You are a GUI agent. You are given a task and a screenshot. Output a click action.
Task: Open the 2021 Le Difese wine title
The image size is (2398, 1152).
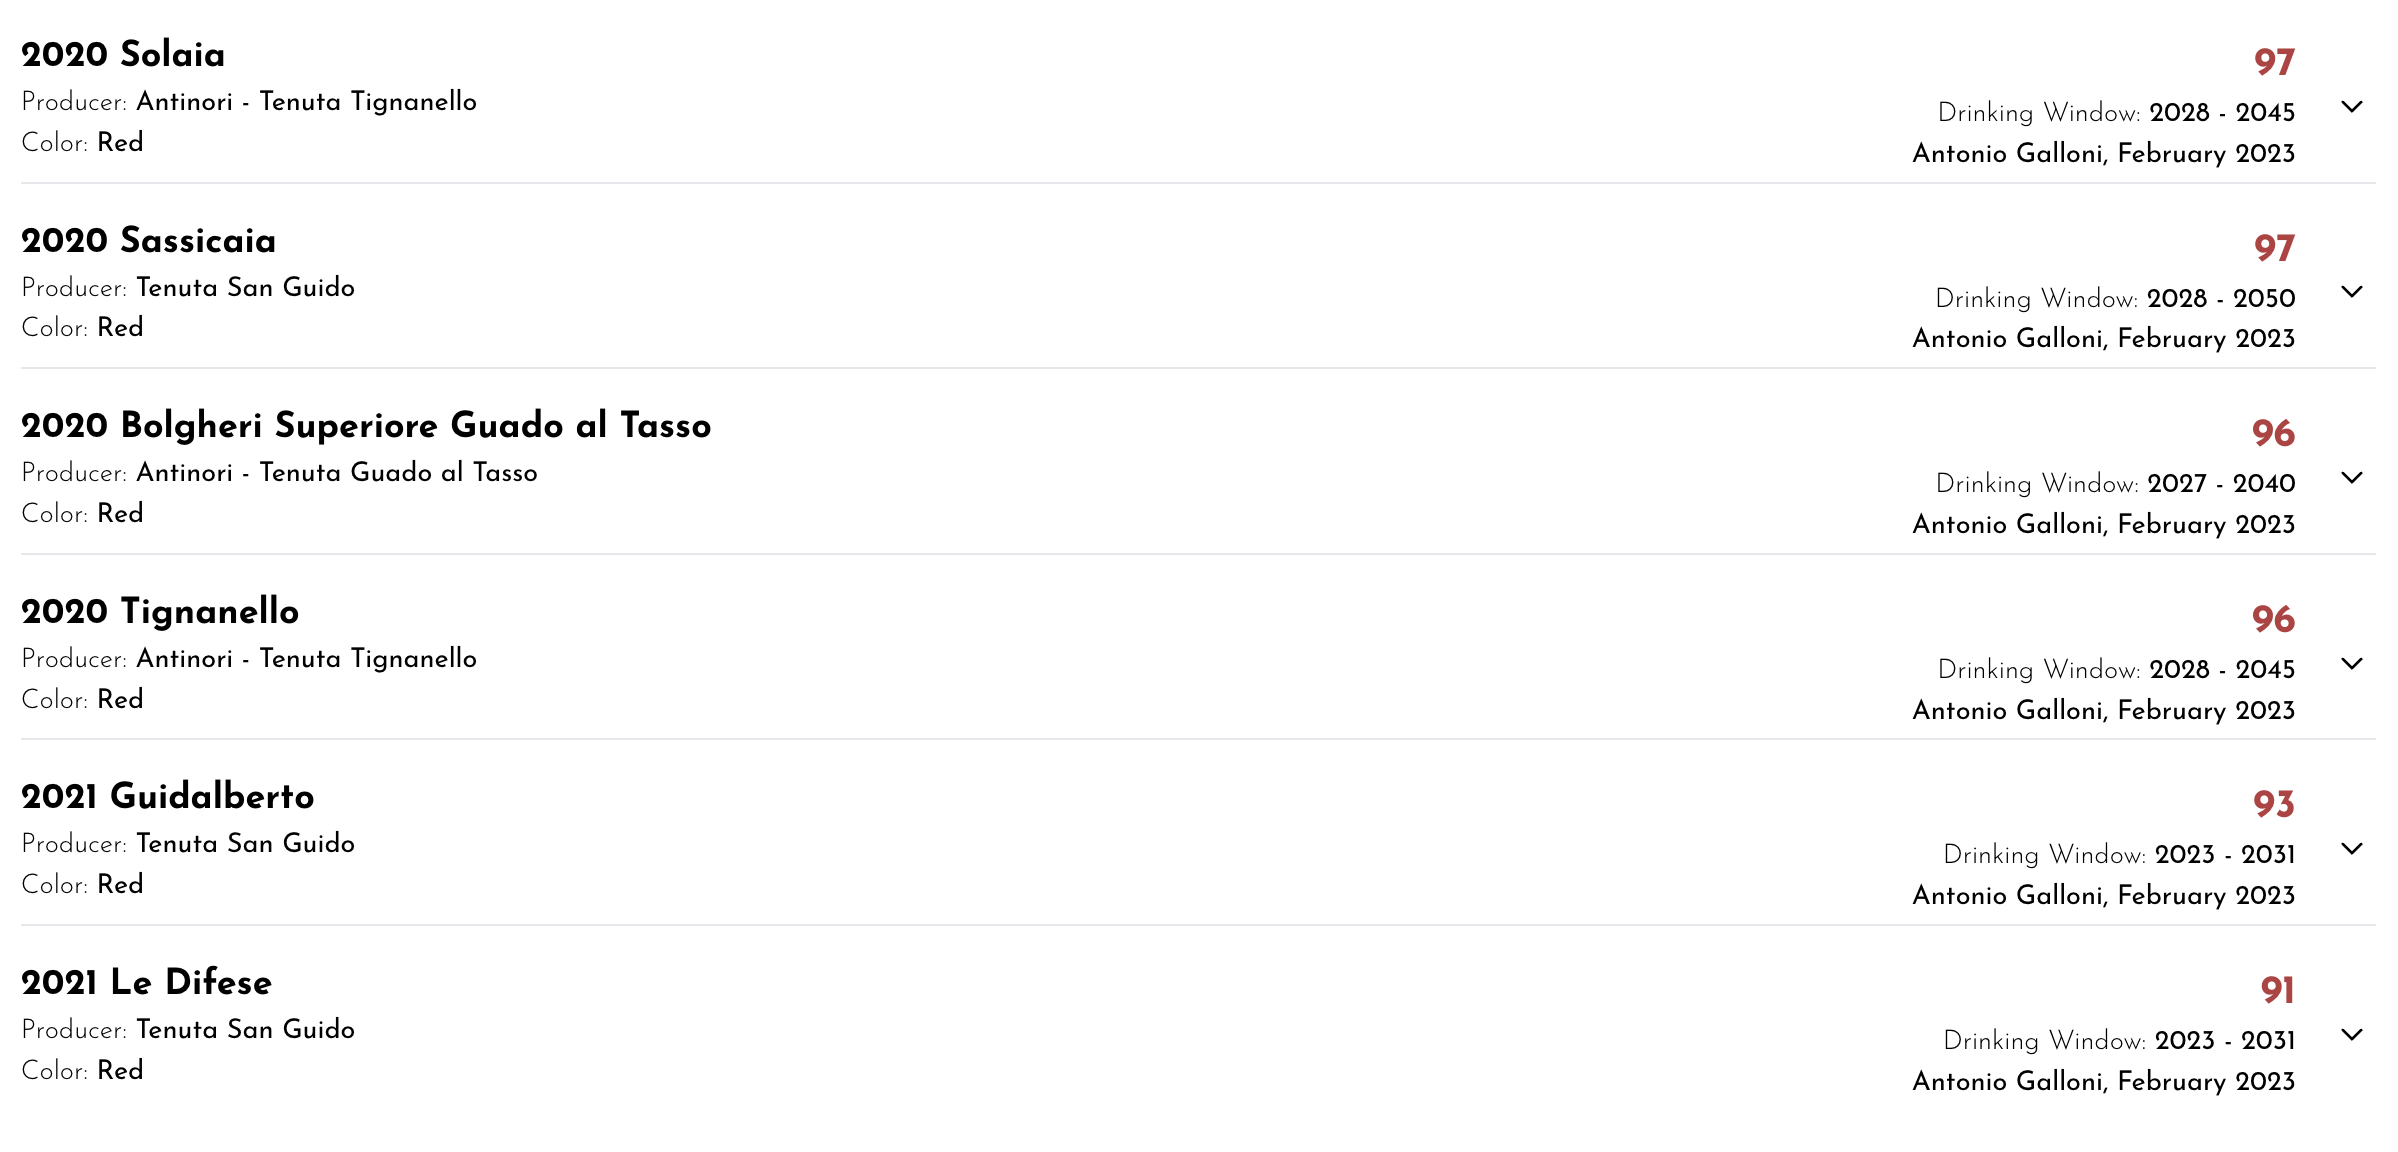147,982
